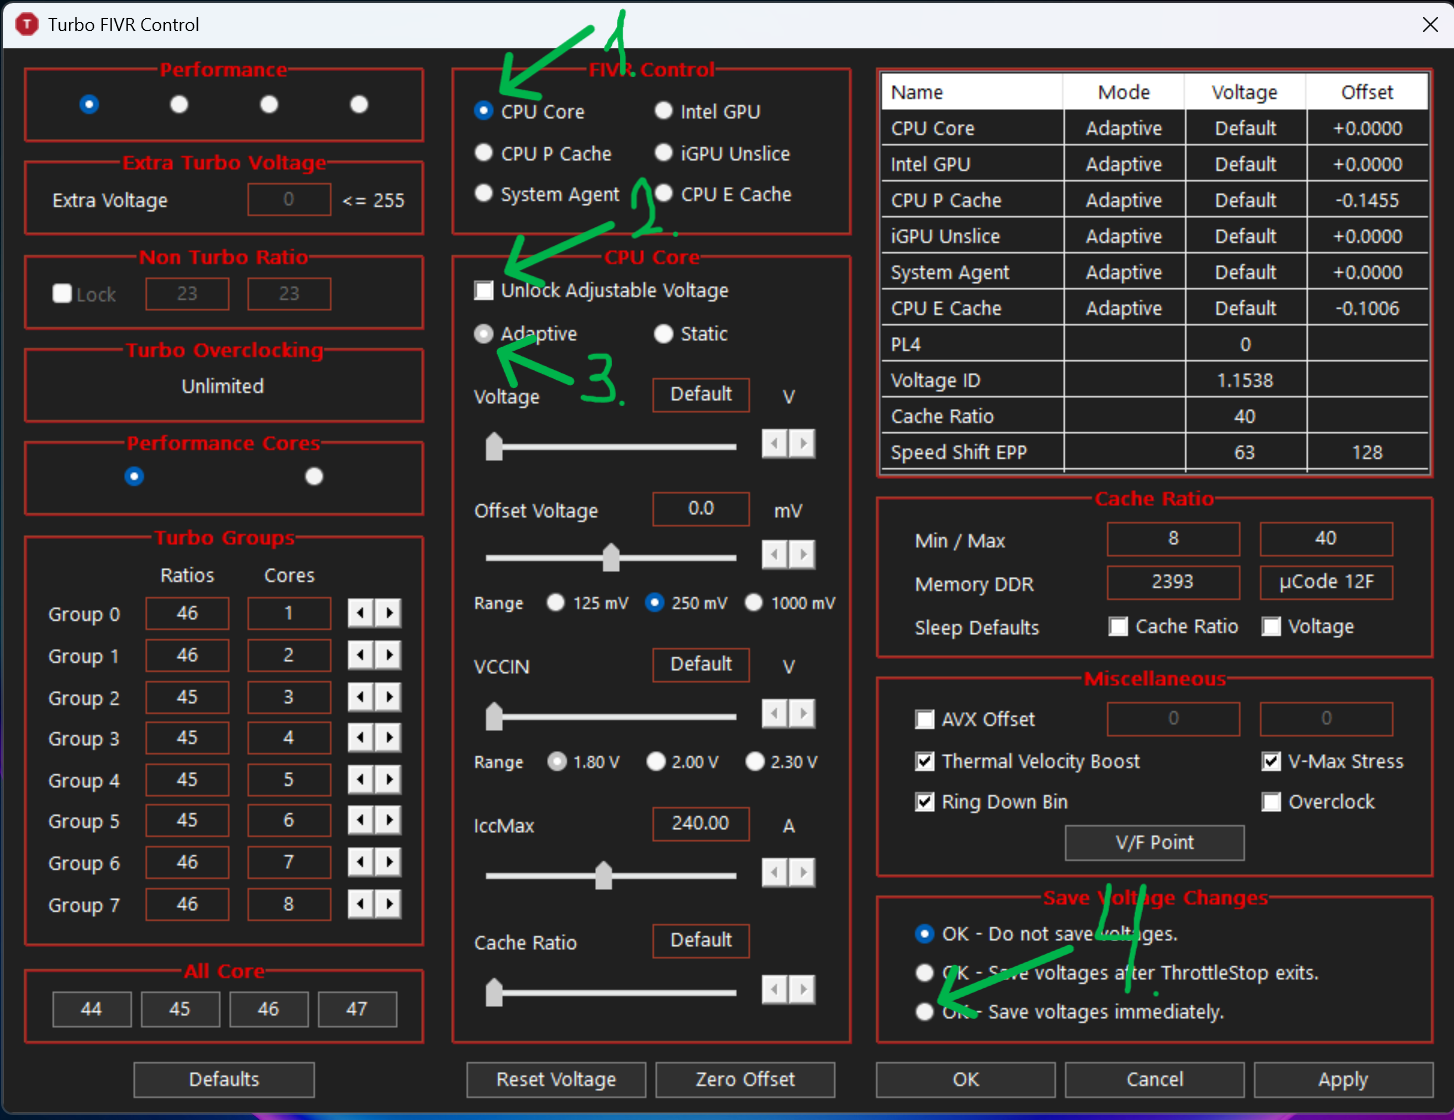Open the V/F Point settings
Screen dimensions: 1454x1120
coord(1155,842)
